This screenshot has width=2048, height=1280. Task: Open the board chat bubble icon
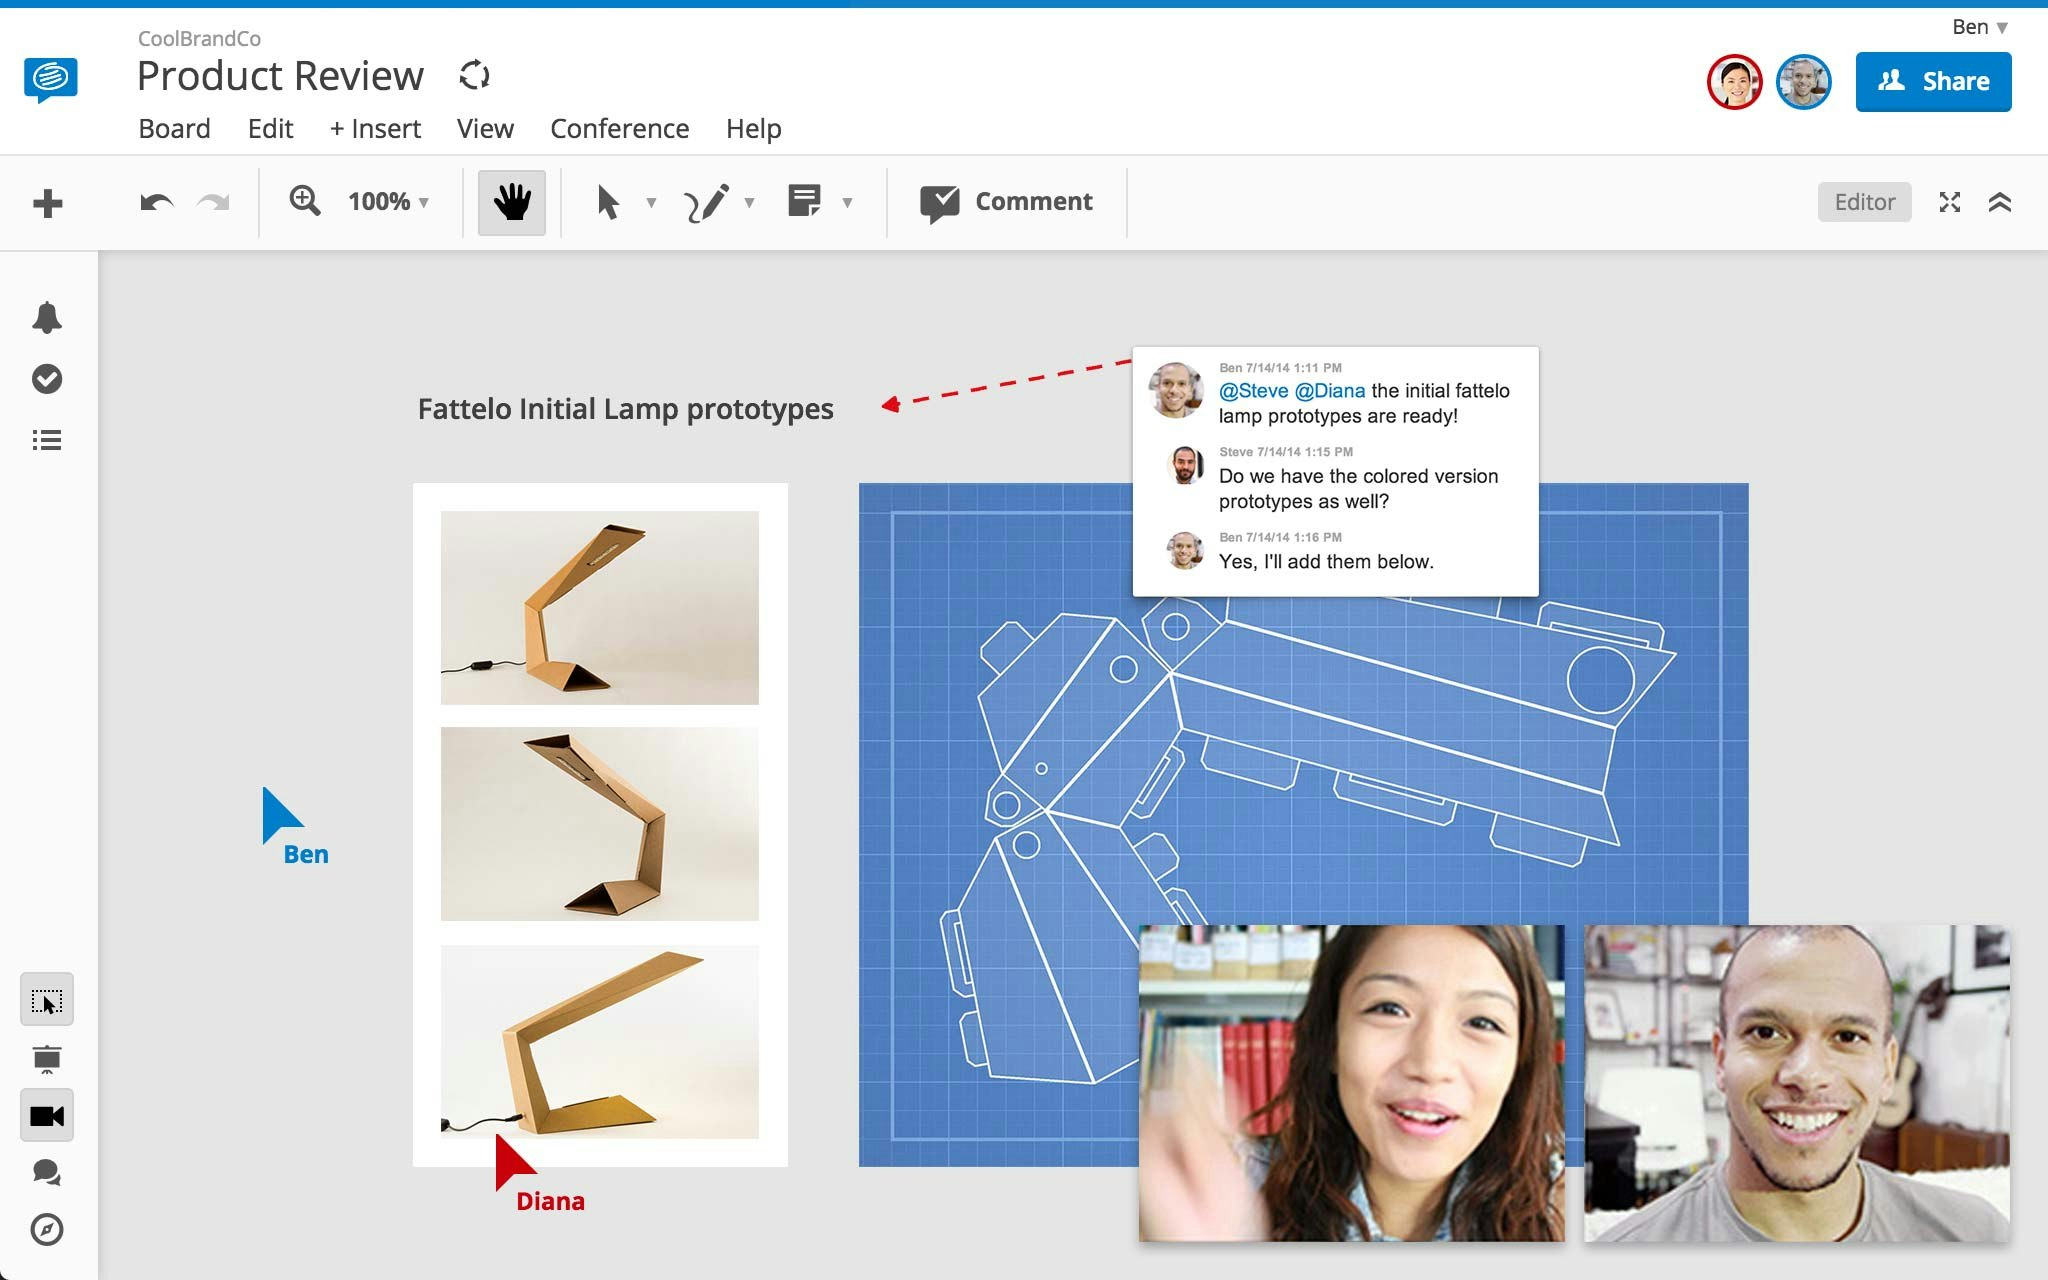click(x=47, y=1173)
